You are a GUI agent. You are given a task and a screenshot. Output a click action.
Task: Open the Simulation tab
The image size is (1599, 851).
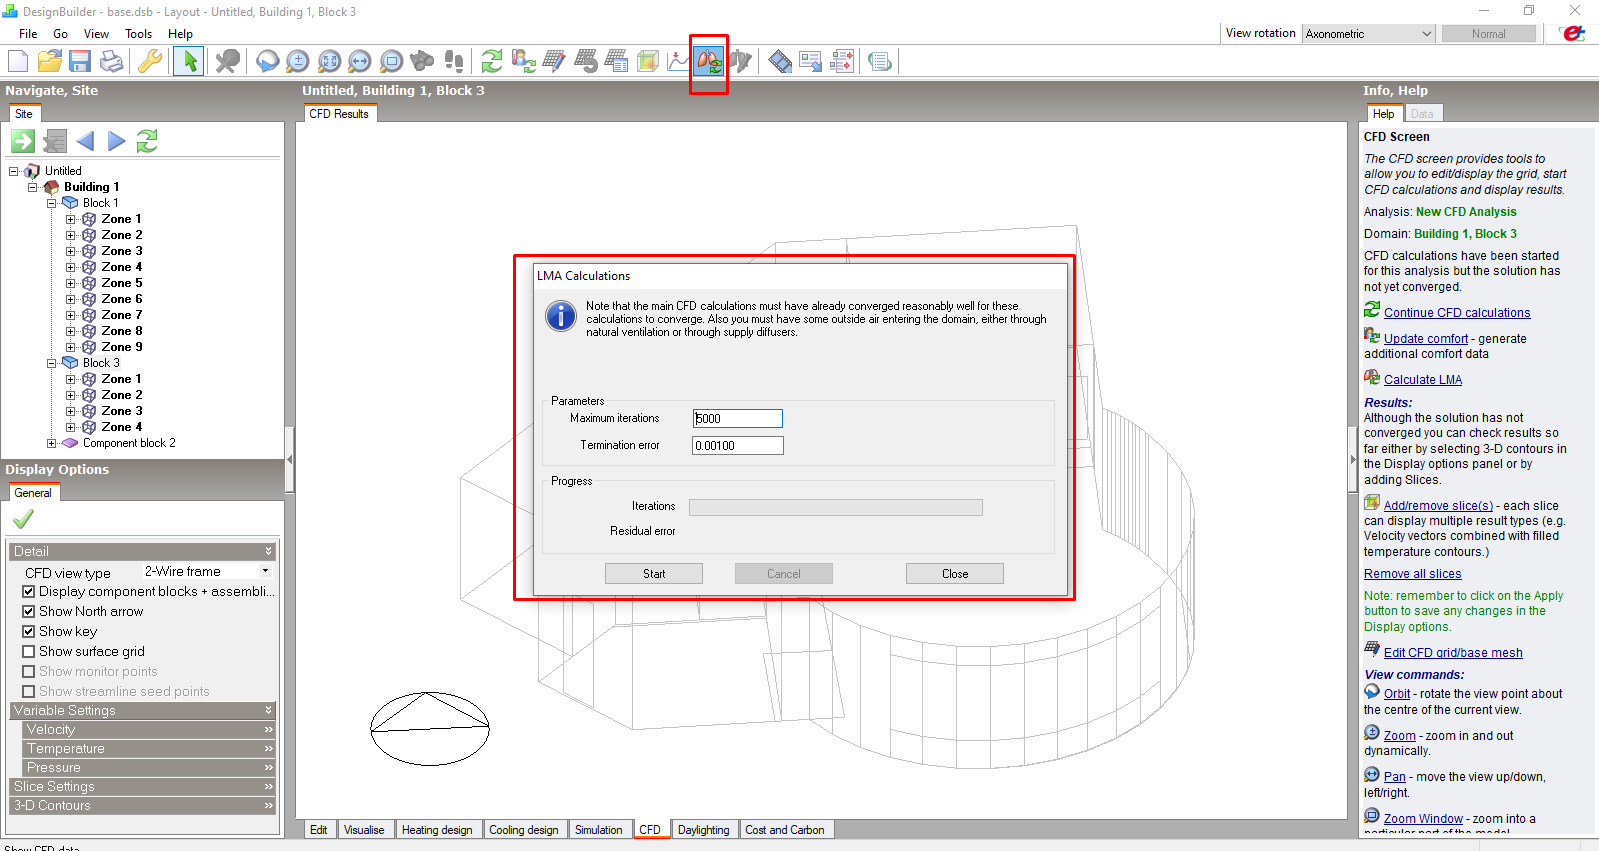coord(598,830)
